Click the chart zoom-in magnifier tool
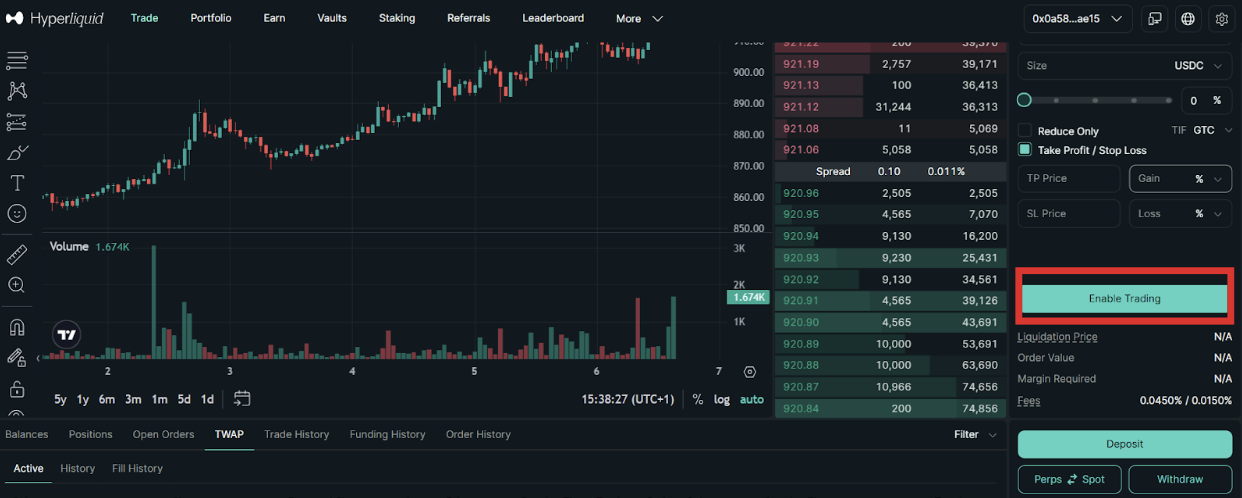Viewport: 1242px width, 498px height. [17, 285]
